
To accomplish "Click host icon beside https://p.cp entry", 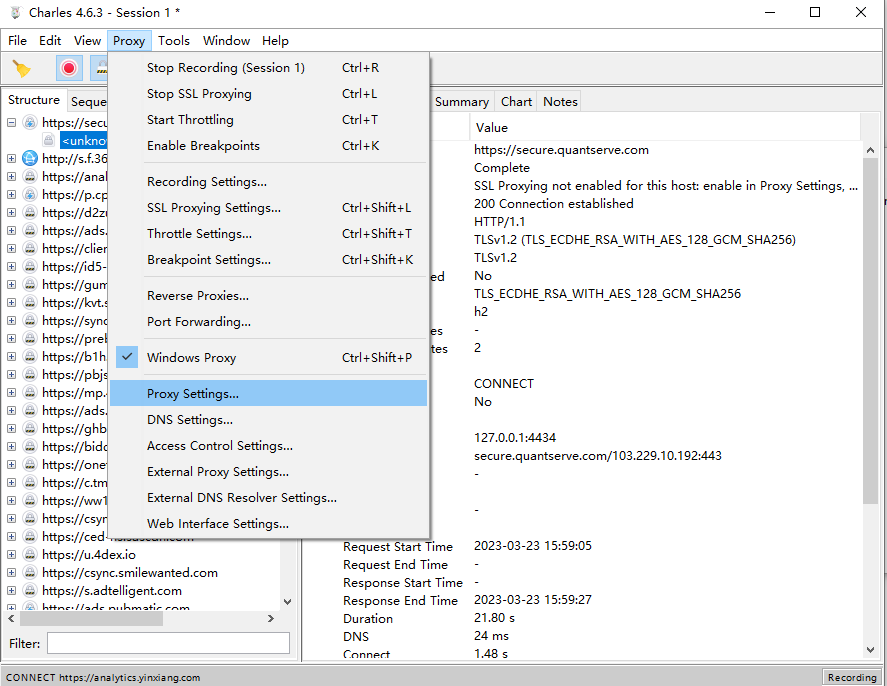I will click(30, 195).
